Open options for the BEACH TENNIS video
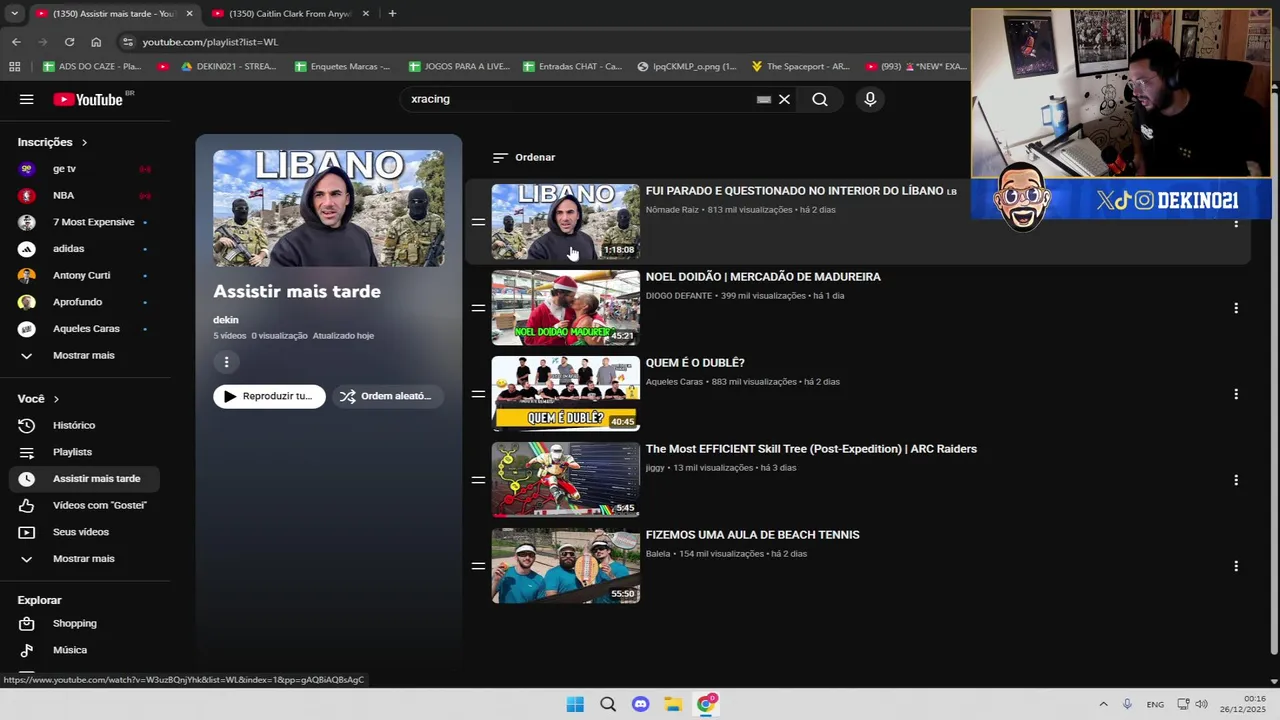This screenshot has height=720, width=1280. (1236, 566)
